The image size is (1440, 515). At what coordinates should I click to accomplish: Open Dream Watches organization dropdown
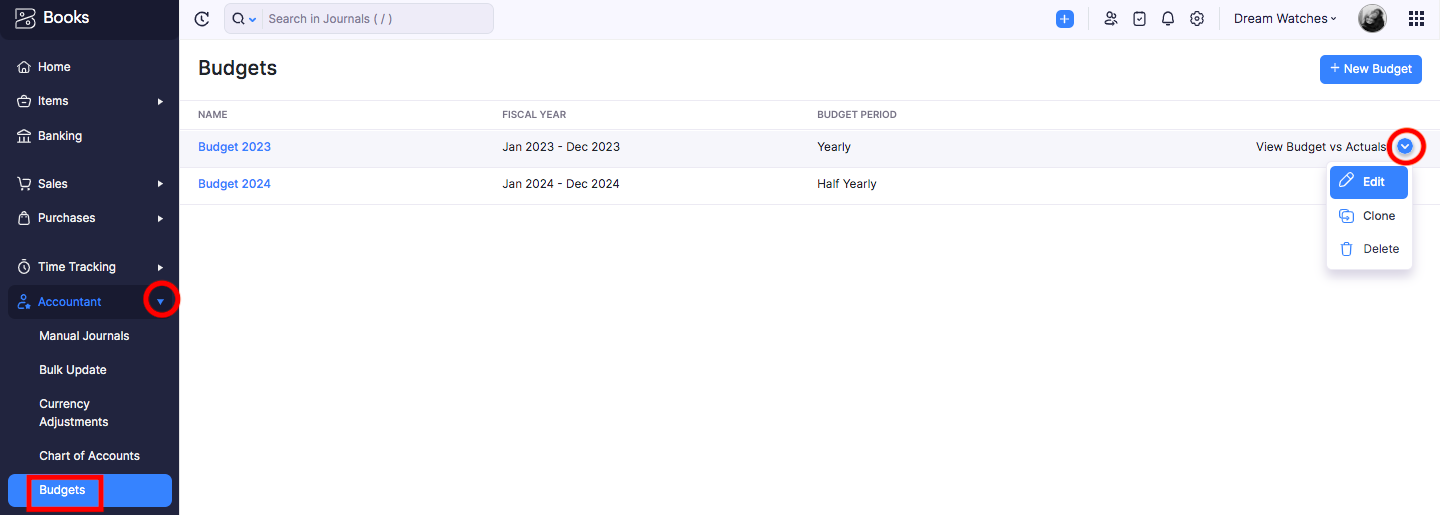point(1285,19)
